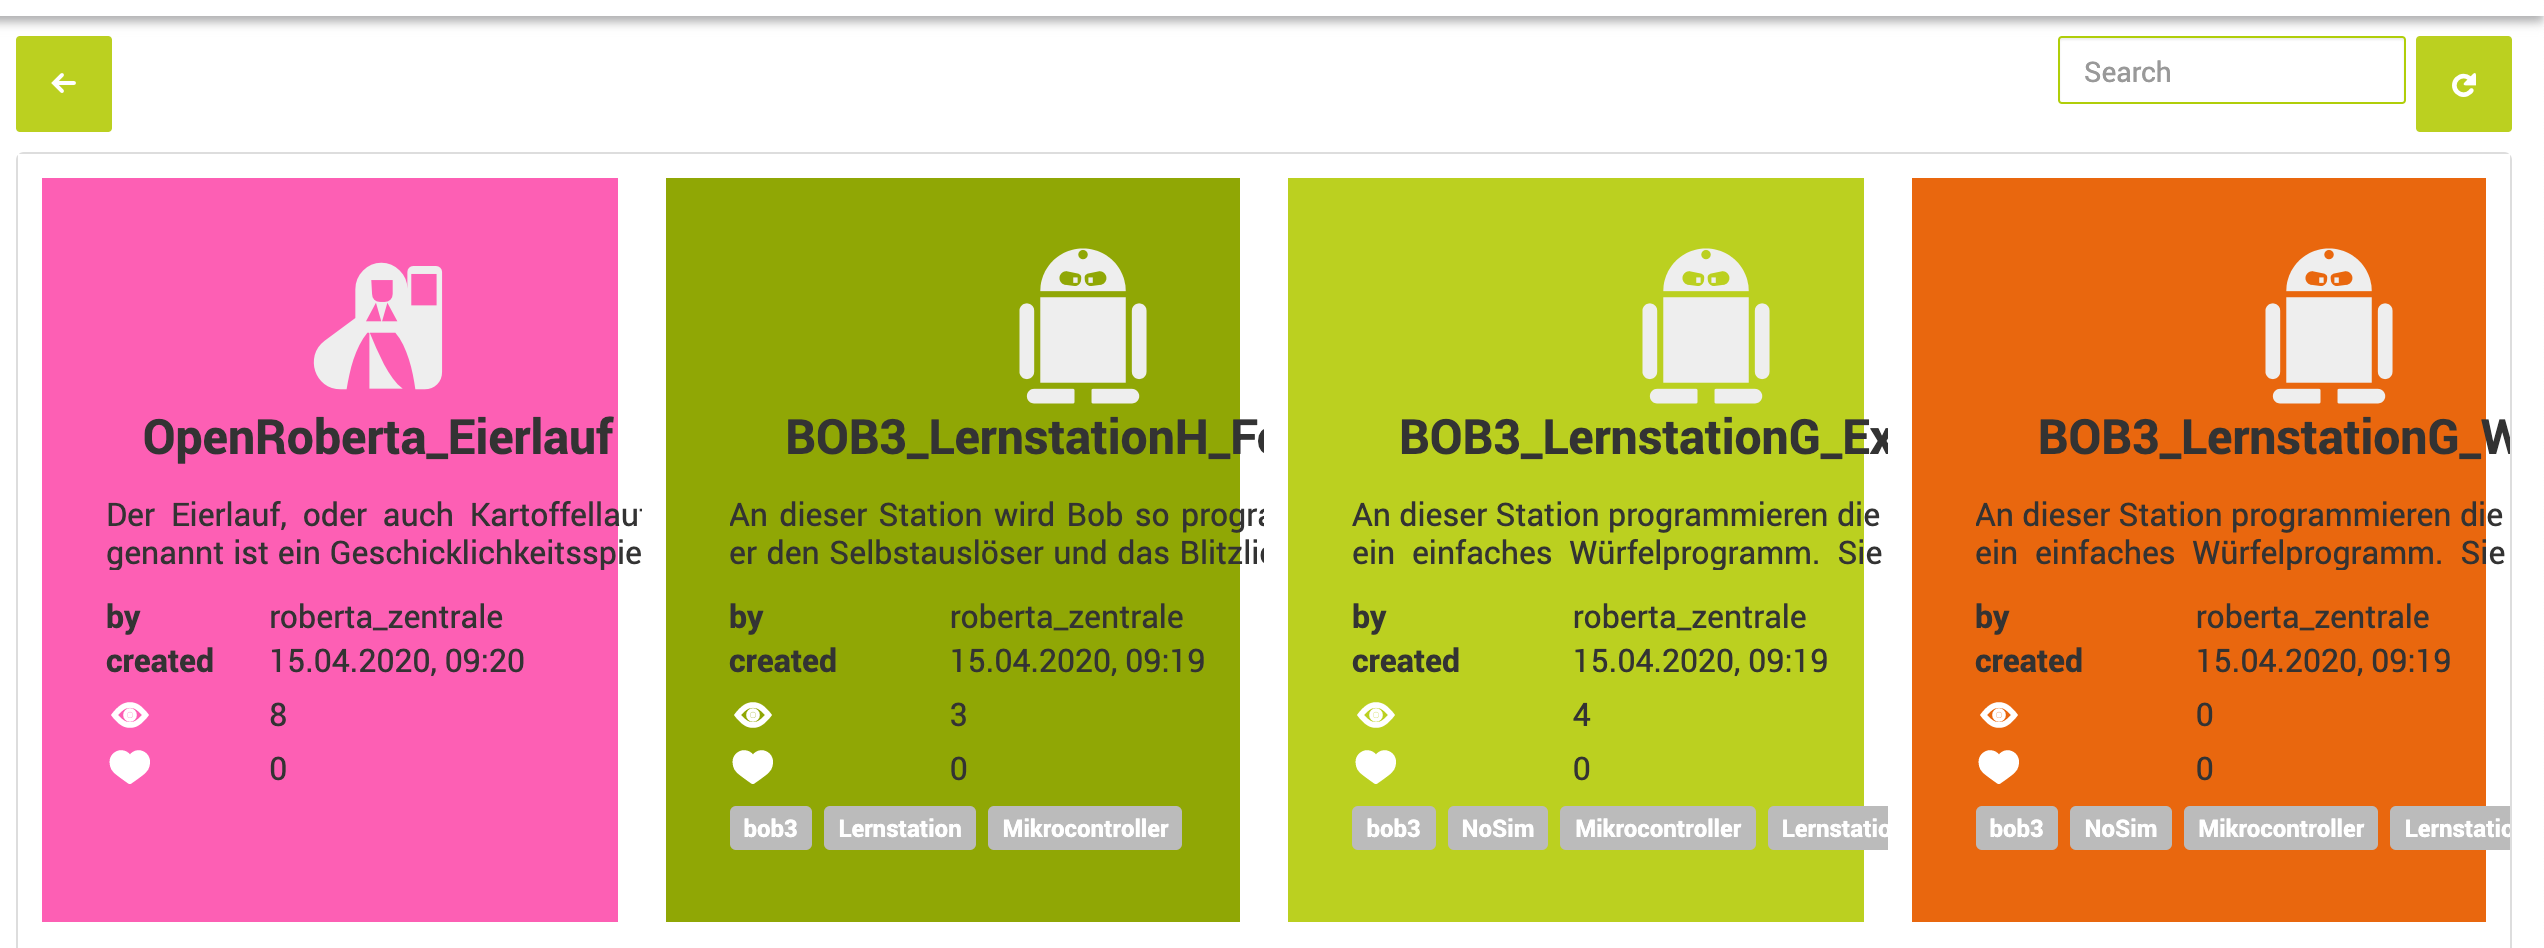Click the roberta_zentrale author name on Eierlauf card
This screenshot has height=948, width=2544.
click(x=387, y=617)
